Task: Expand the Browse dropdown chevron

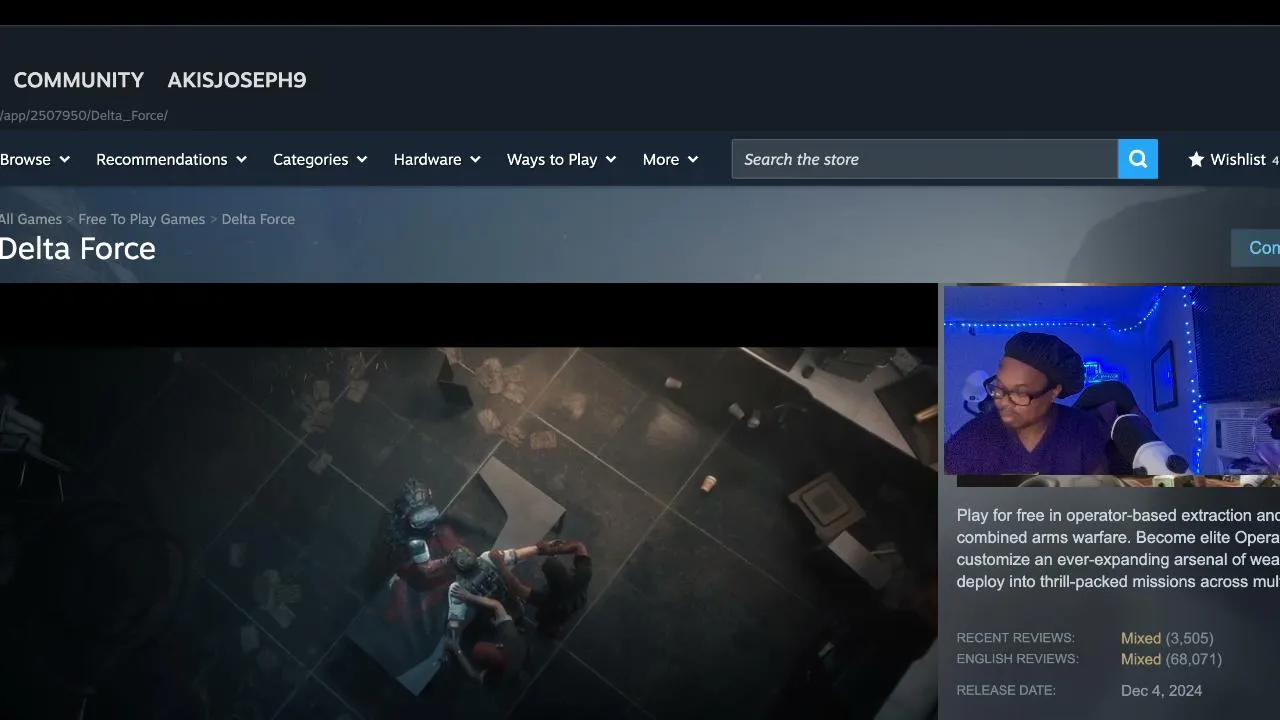Action: 64,159
